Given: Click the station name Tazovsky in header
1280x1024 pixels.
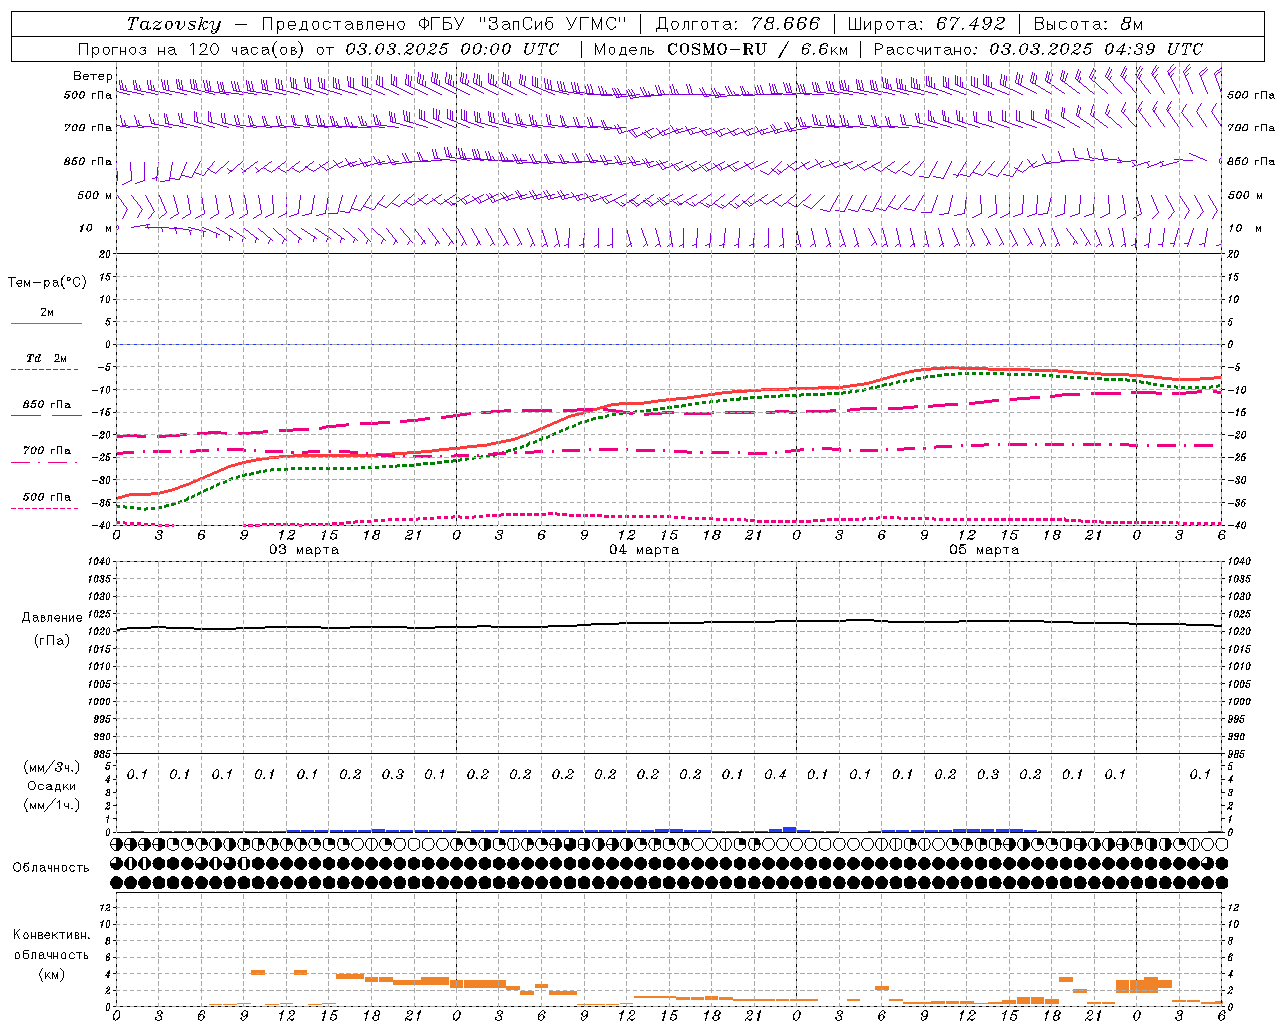Looking at the screenshot, I should (x=174, y=24).
